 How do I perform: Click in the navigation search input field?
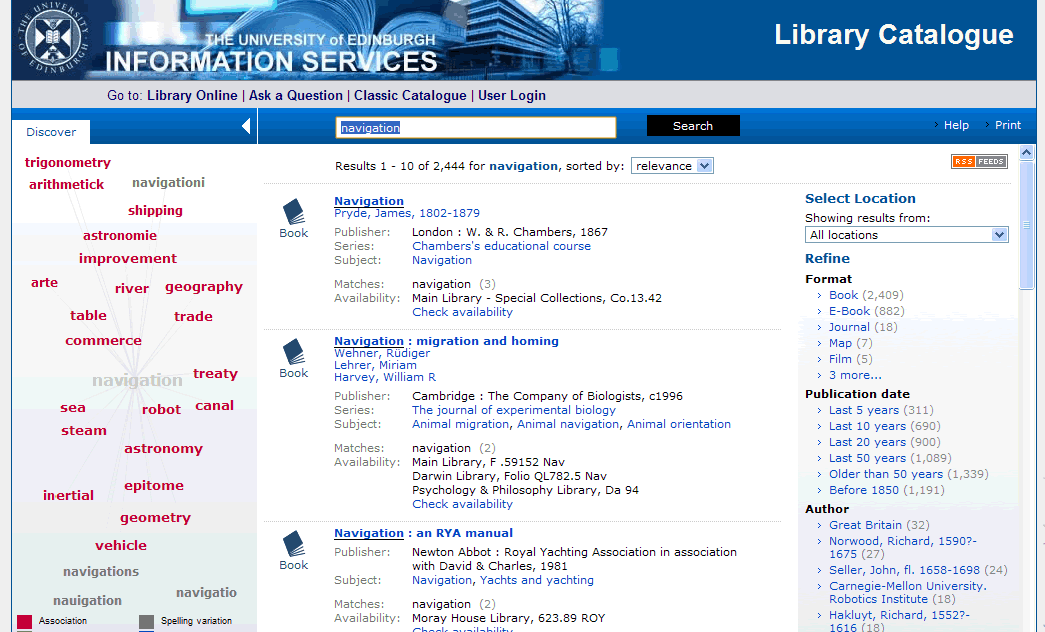pos(476,128)
